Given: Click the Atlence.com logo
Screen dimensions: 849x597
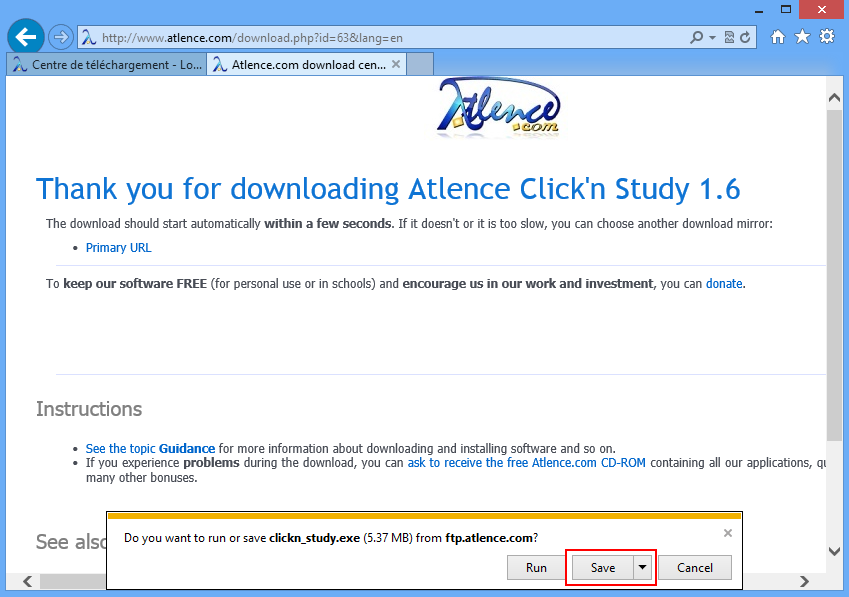Looking at the screenshot, I should pos(498,107).
